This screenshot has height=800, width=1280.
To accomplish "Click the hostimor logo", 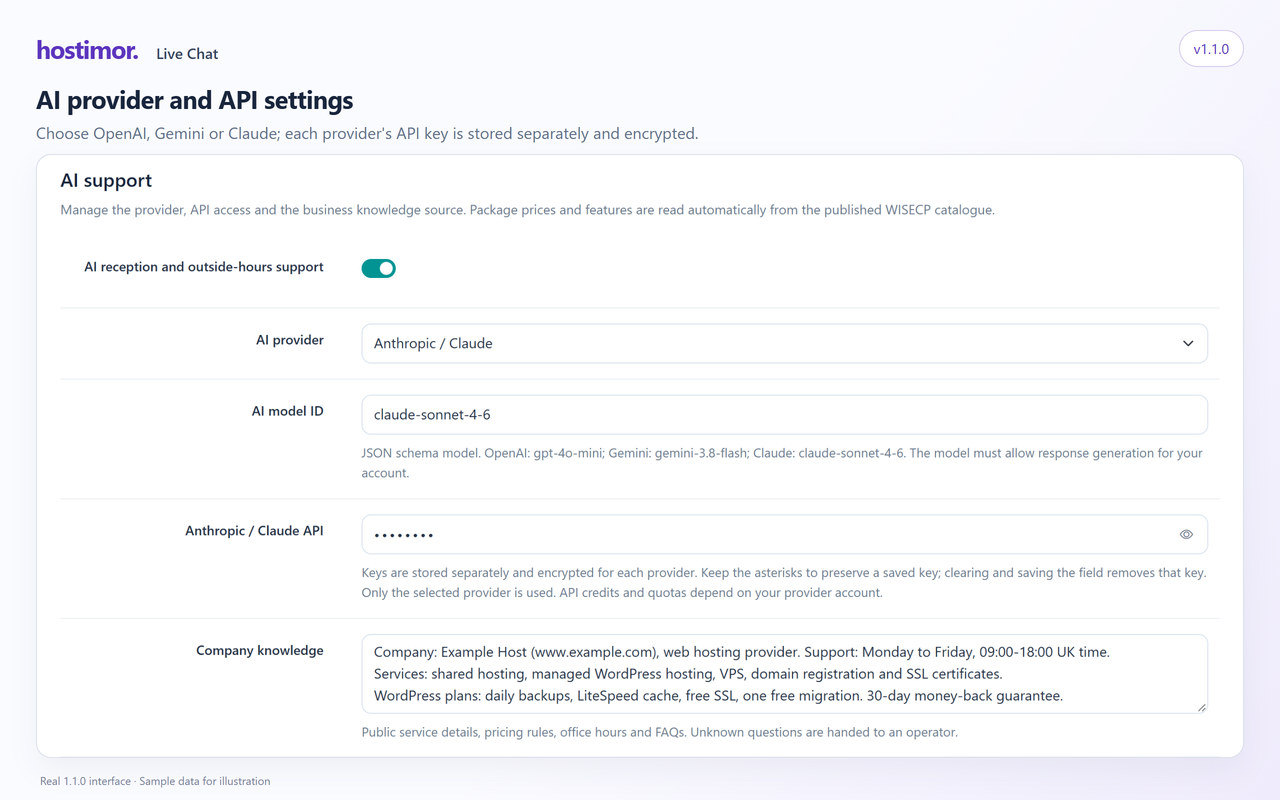I will (87, 50).
